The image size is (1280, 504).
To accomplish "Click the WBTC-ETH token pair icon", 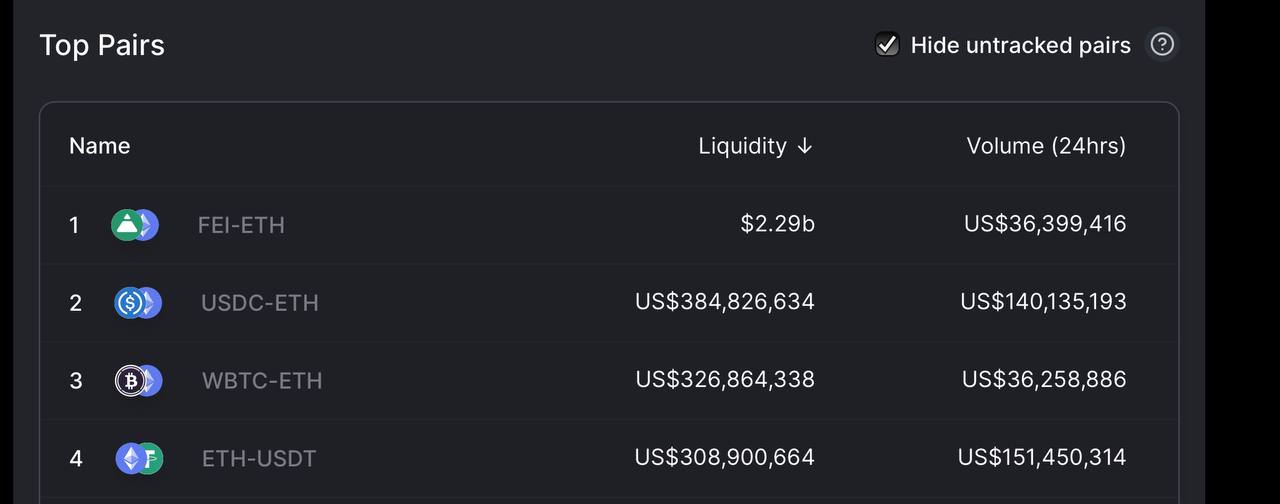I will tap(138, 380).
